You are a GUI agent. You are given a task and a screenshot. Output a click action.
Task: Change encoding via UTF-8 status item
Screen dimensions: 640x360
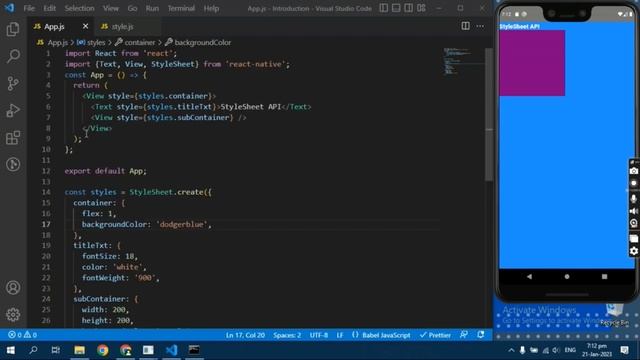pos(319,335)
